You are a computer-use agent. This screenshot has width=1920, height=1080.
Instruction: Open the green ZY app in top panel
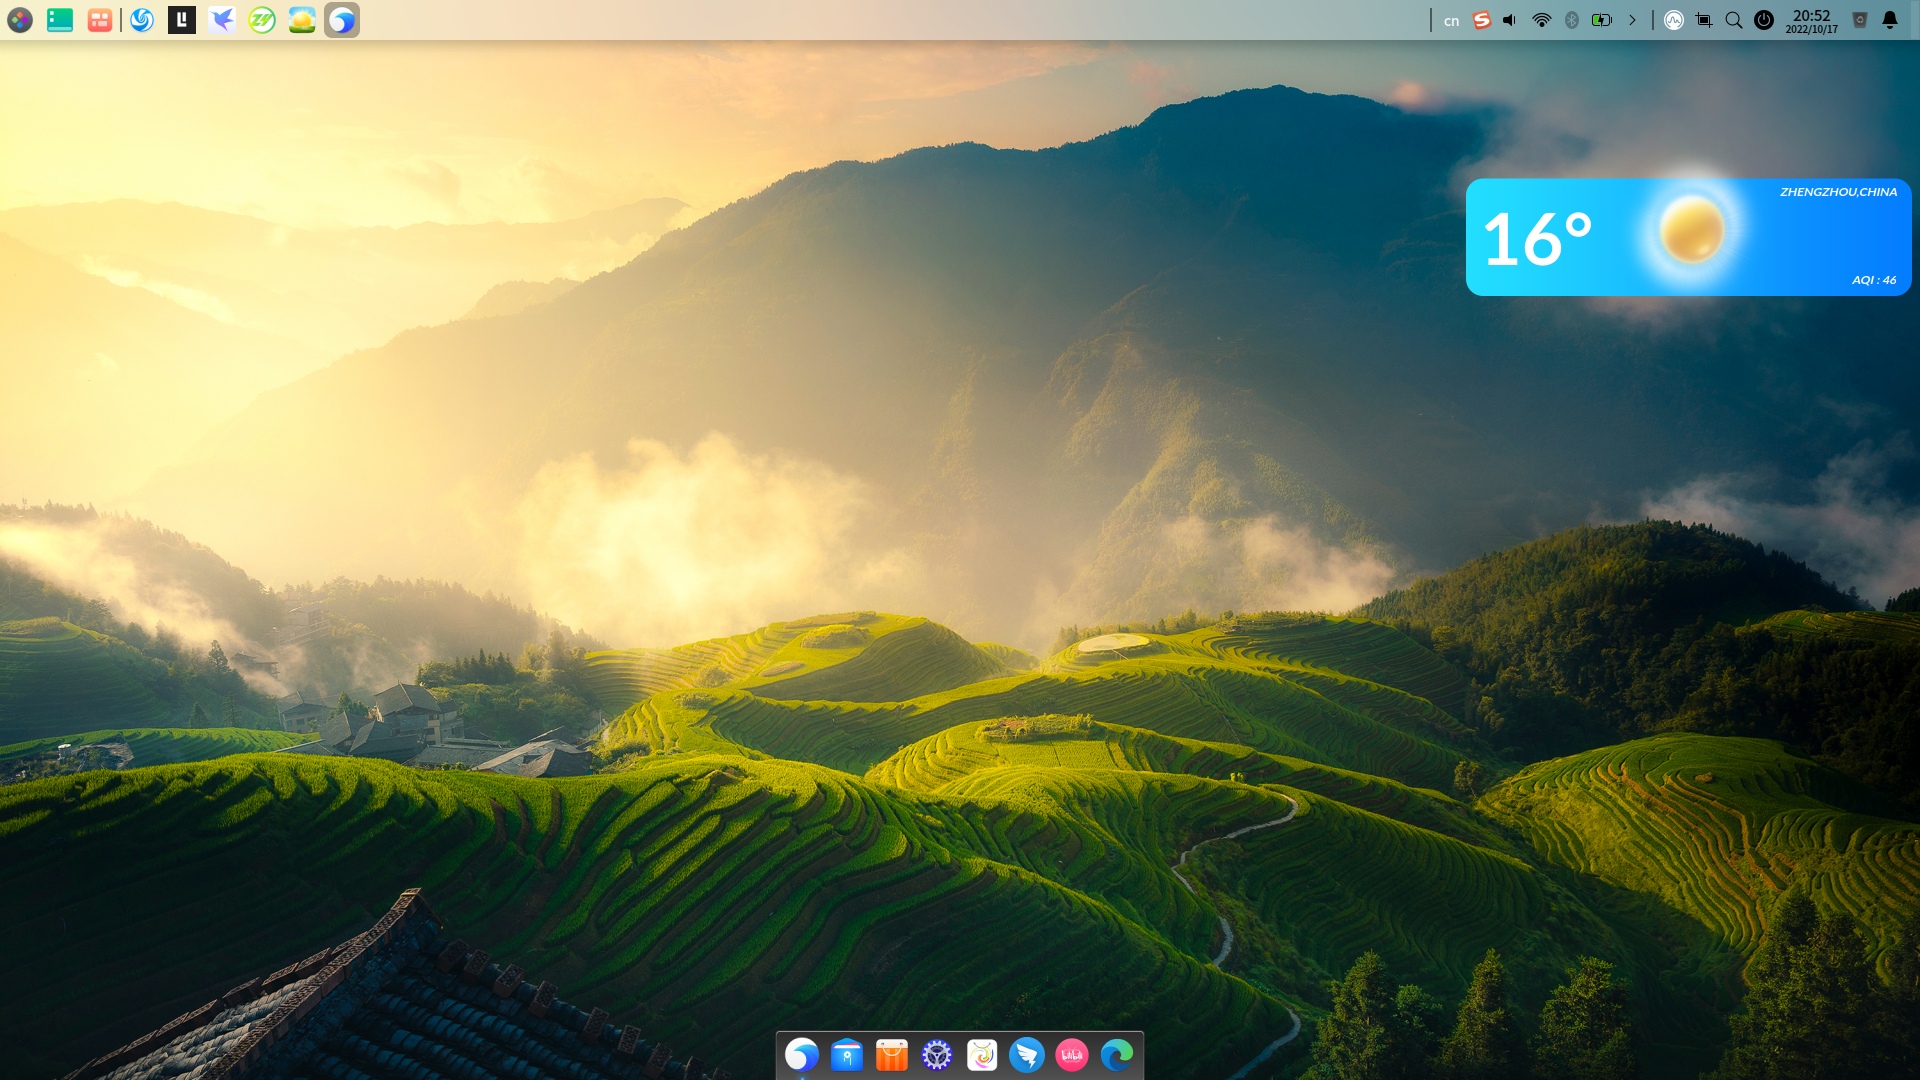(x=262, y=20)
